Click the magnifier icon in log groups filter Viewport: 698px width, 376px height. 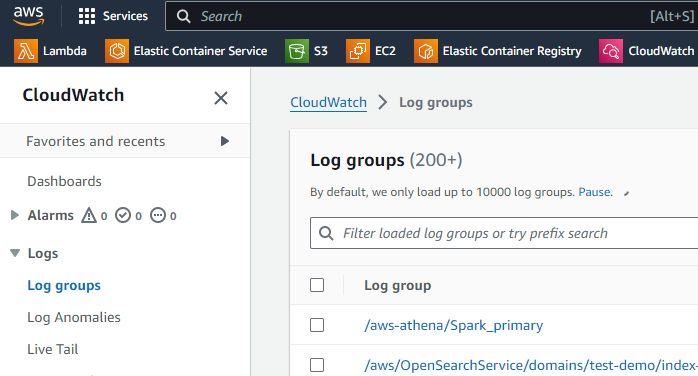coord(326,233)
